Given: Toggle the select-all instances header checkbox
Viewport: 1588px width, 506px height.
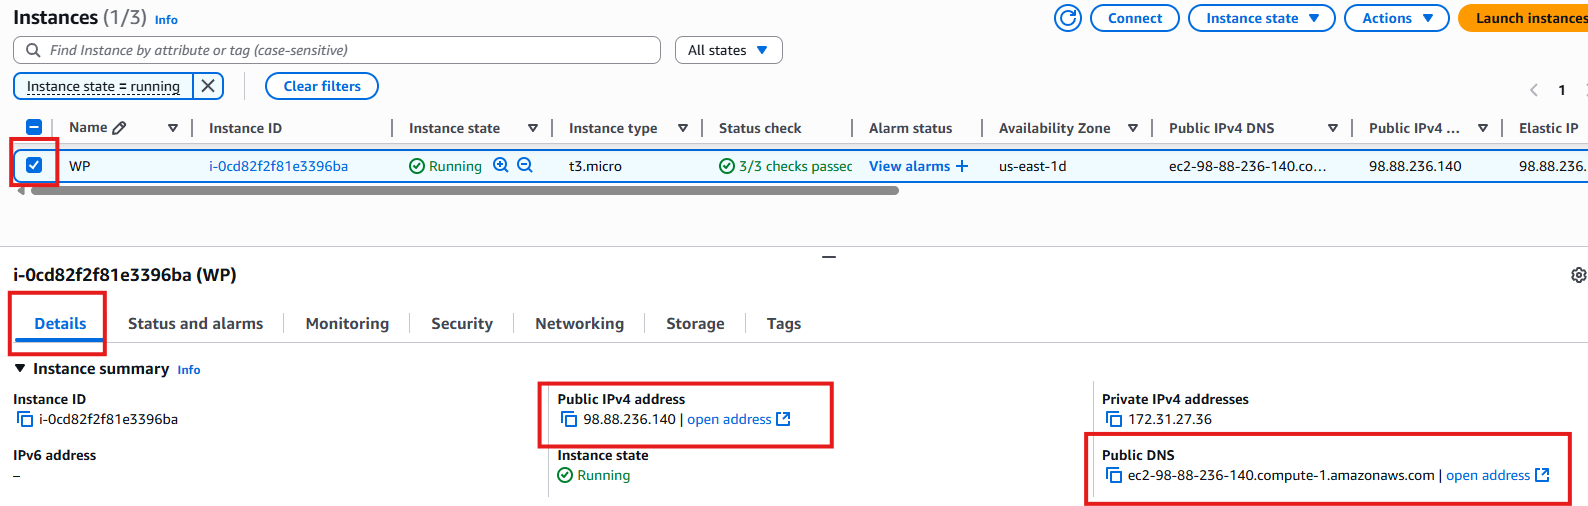Looking at the screenshot, I should [x=34, y=127].
